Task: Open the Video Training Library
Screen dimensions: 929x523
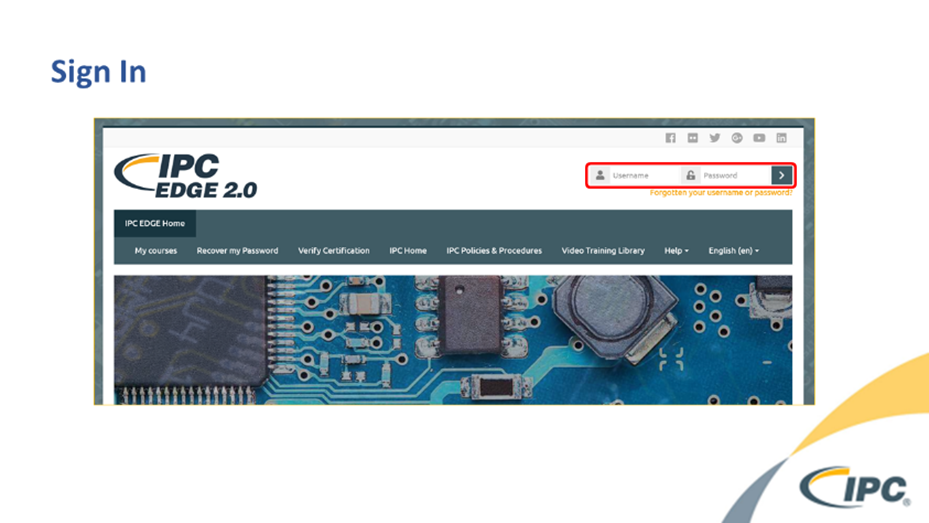Action: [603, 251]
